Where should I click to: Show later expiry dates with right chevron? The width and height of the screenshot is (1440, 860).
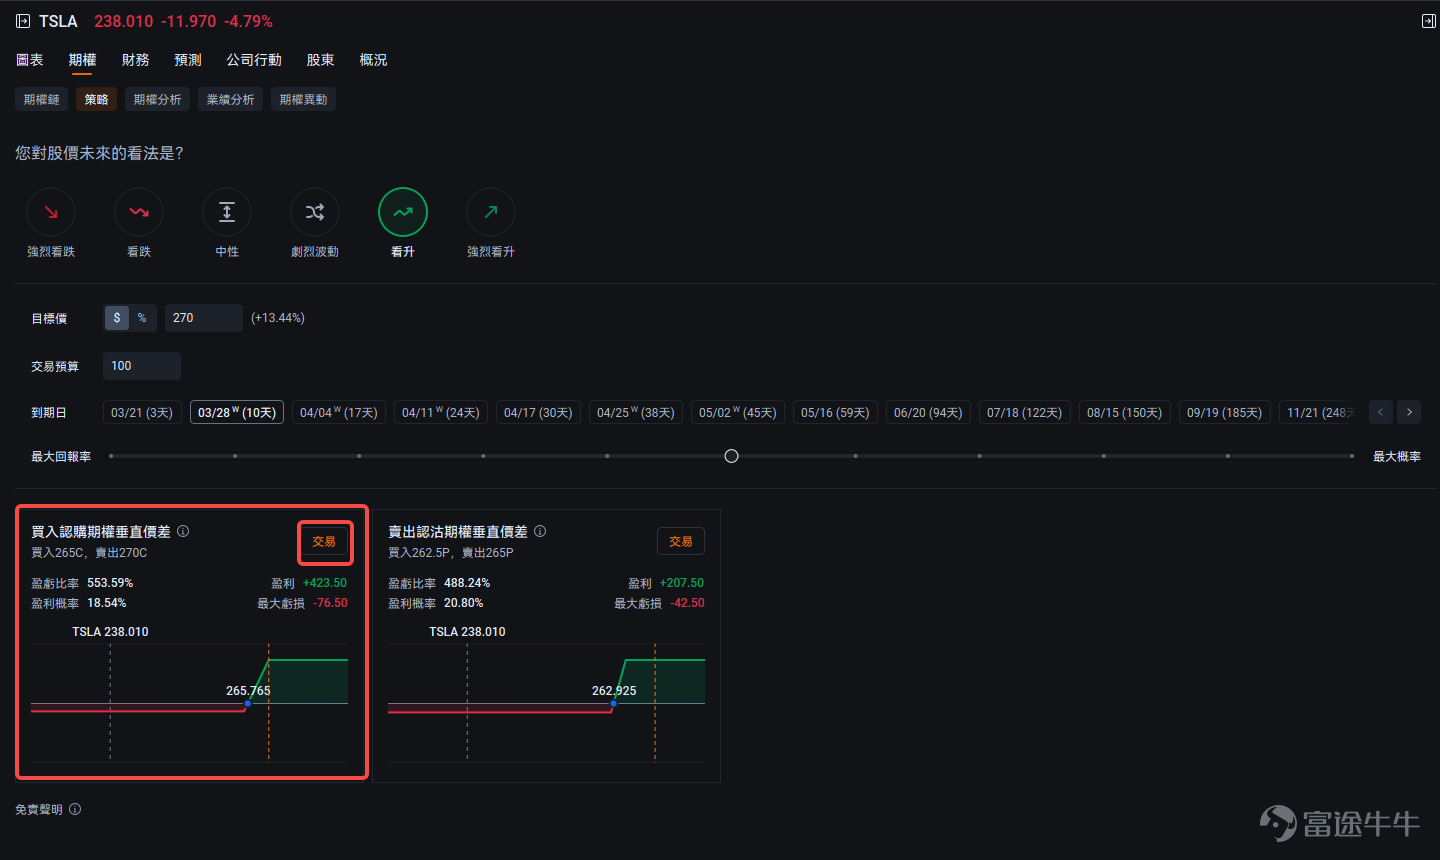click(1410, 412)
